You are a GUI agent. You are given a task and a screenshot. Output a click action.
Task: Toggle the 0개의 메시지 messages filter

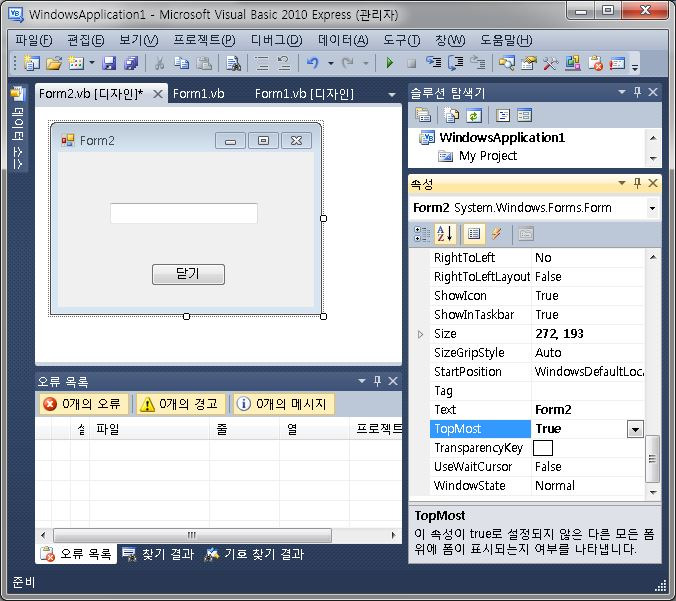pyautogui.click(x=284, y=404)
